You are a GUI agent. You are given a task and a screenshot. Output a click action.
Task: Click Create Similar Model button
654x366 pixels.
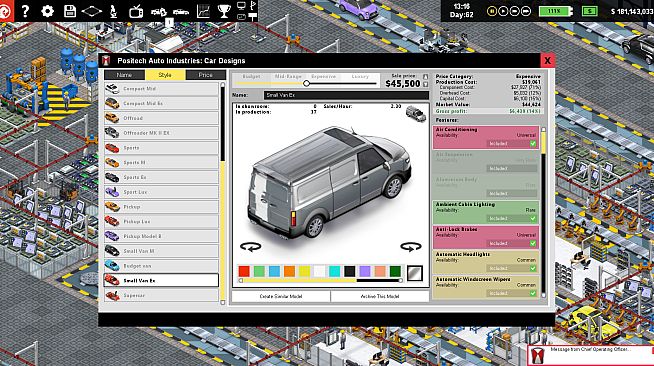tap(281, 296)
